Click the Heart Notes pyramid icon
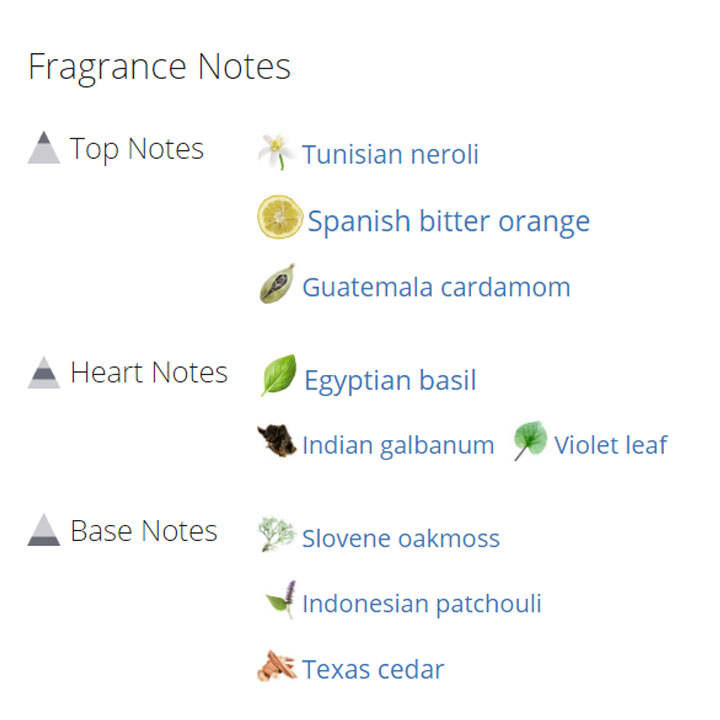The width and height of the screenshot is (720, 720). point(44,372)
